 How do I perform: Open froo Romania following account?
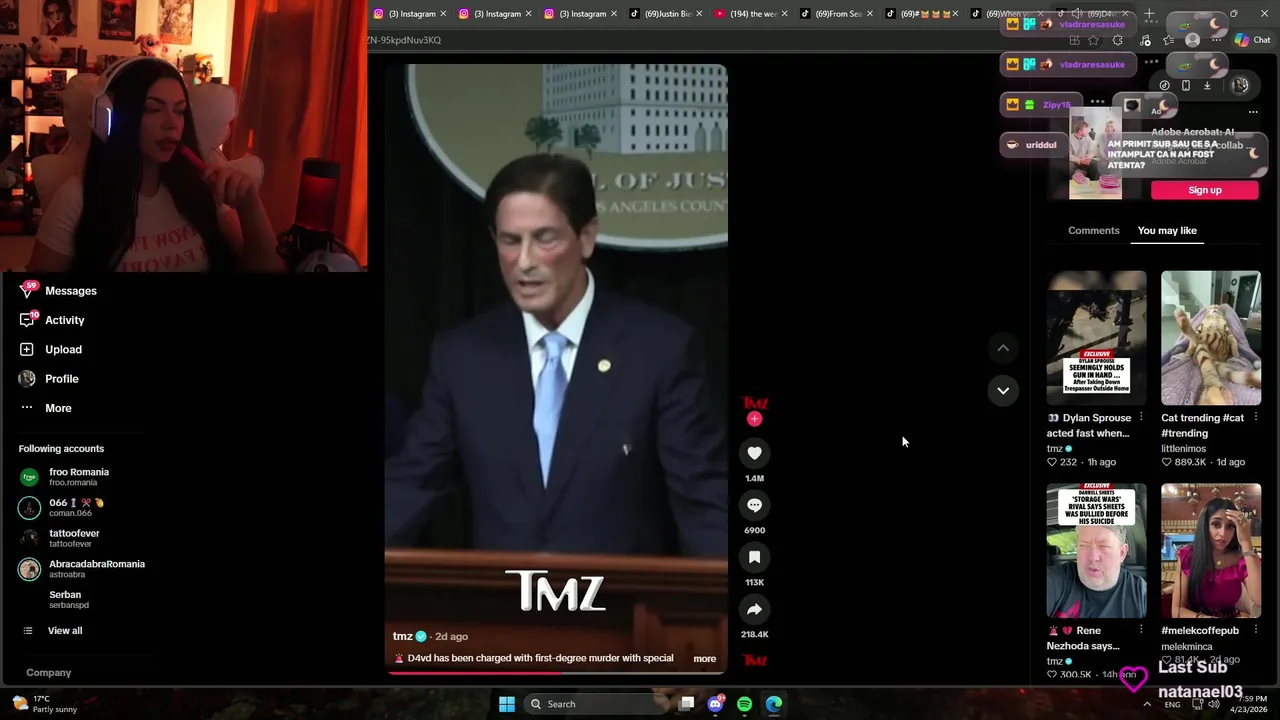coord(65,477)
